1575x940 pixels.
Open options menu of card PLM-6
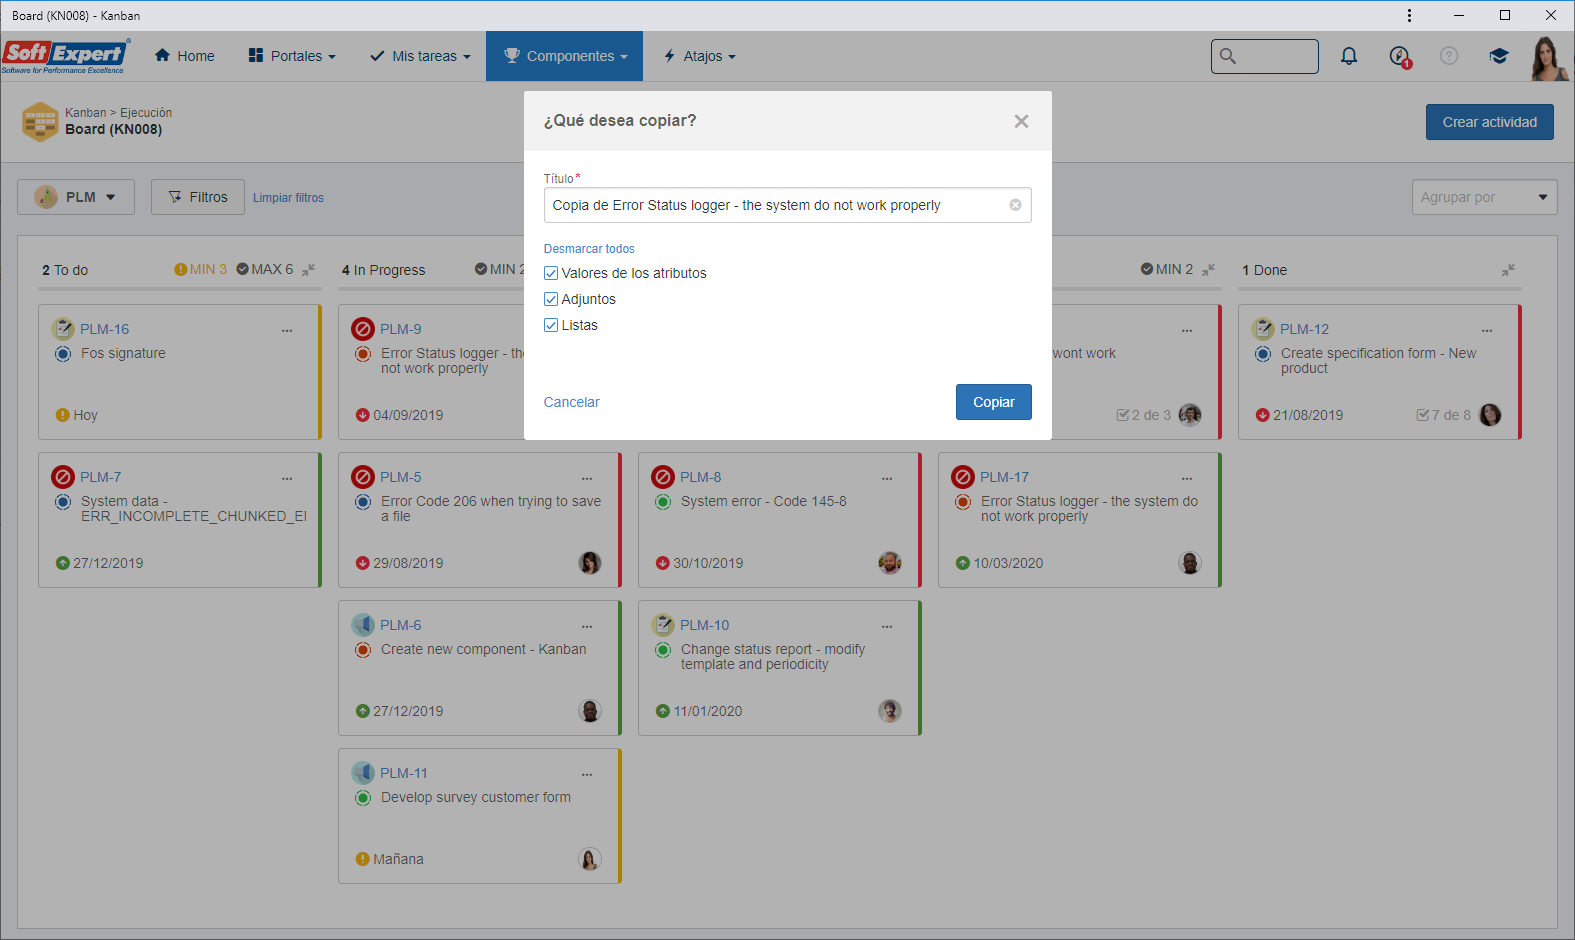tap(587, 626)
